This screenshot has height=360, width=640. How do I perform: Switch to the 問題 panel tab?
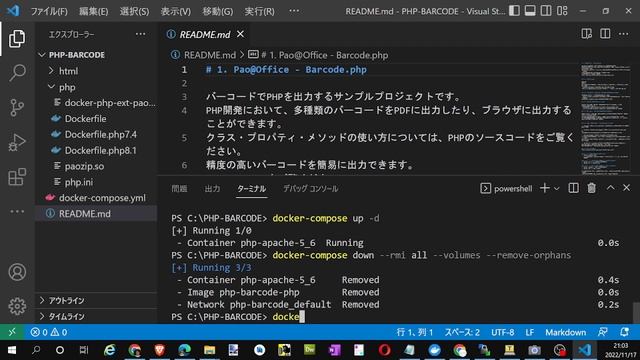point(179,189)
